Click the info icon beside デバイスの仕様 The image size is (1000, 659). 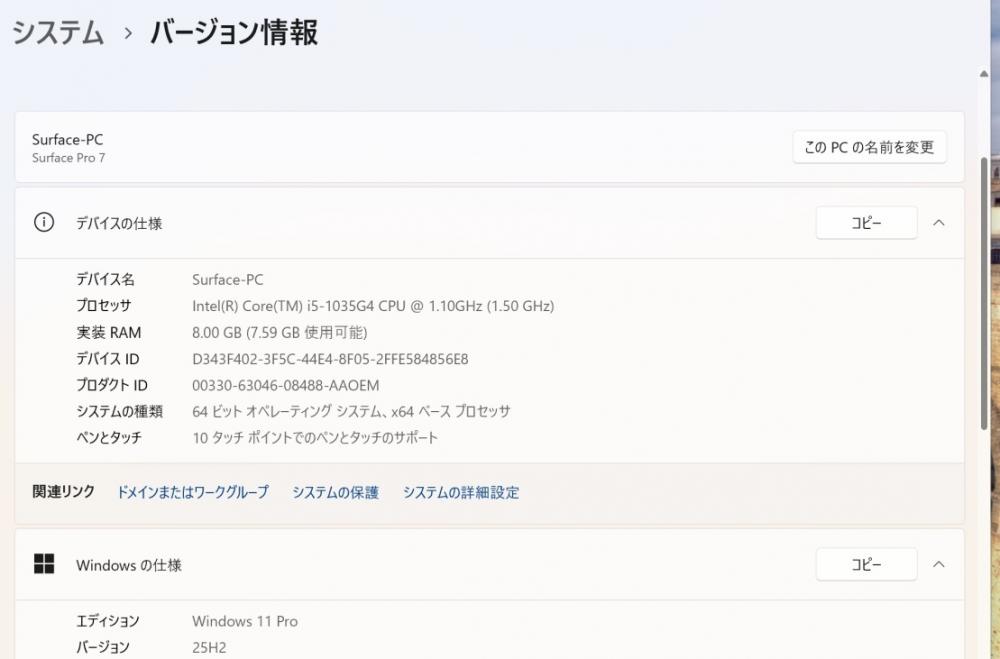(x=43, y=223)
